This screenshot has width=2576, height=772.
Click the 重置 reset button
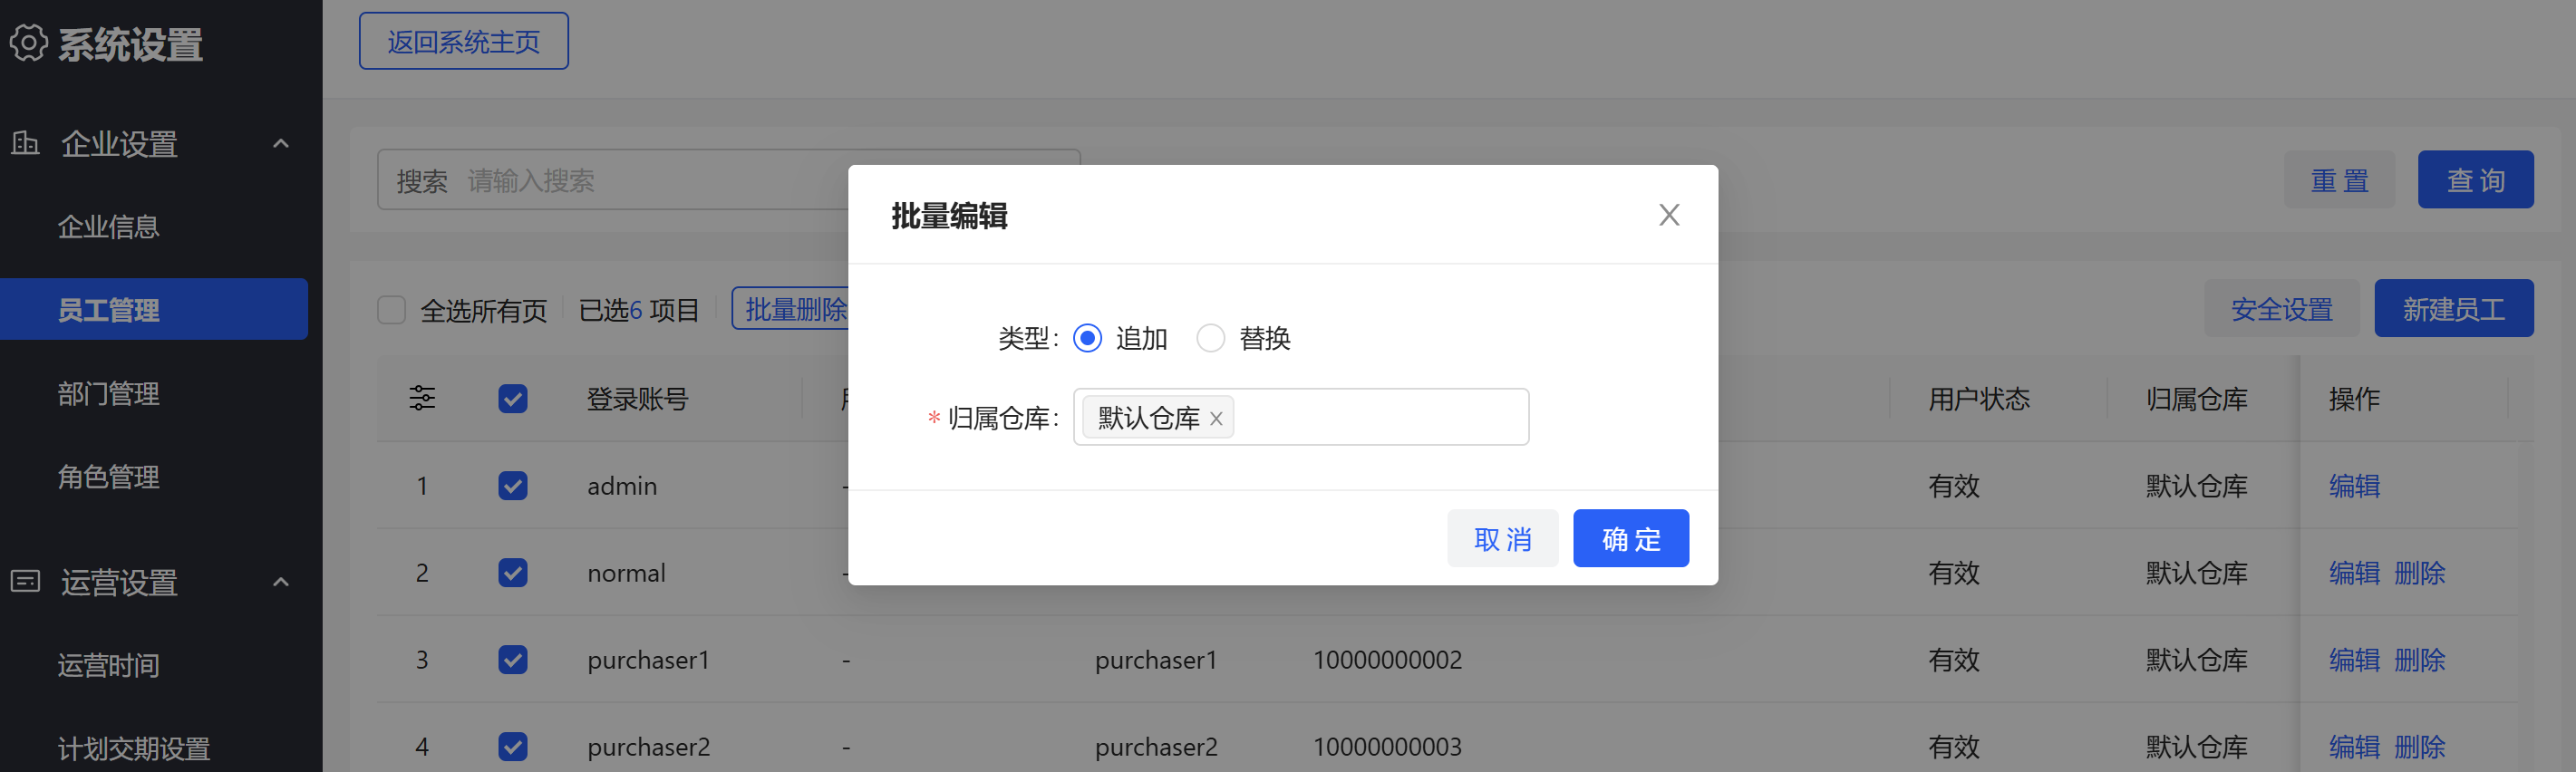click(2339, 180)
